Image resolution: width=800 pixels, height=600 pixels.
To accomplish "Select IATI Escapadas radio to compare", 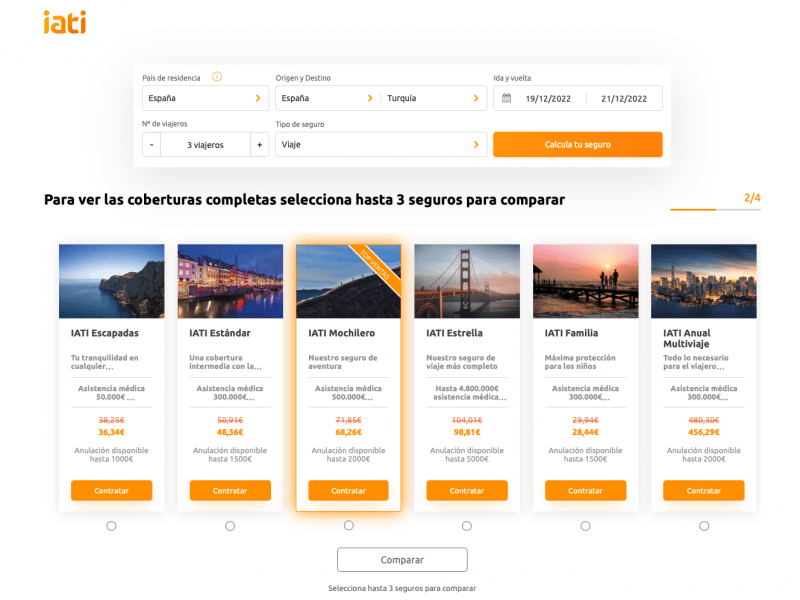I will tap(111, 526).
